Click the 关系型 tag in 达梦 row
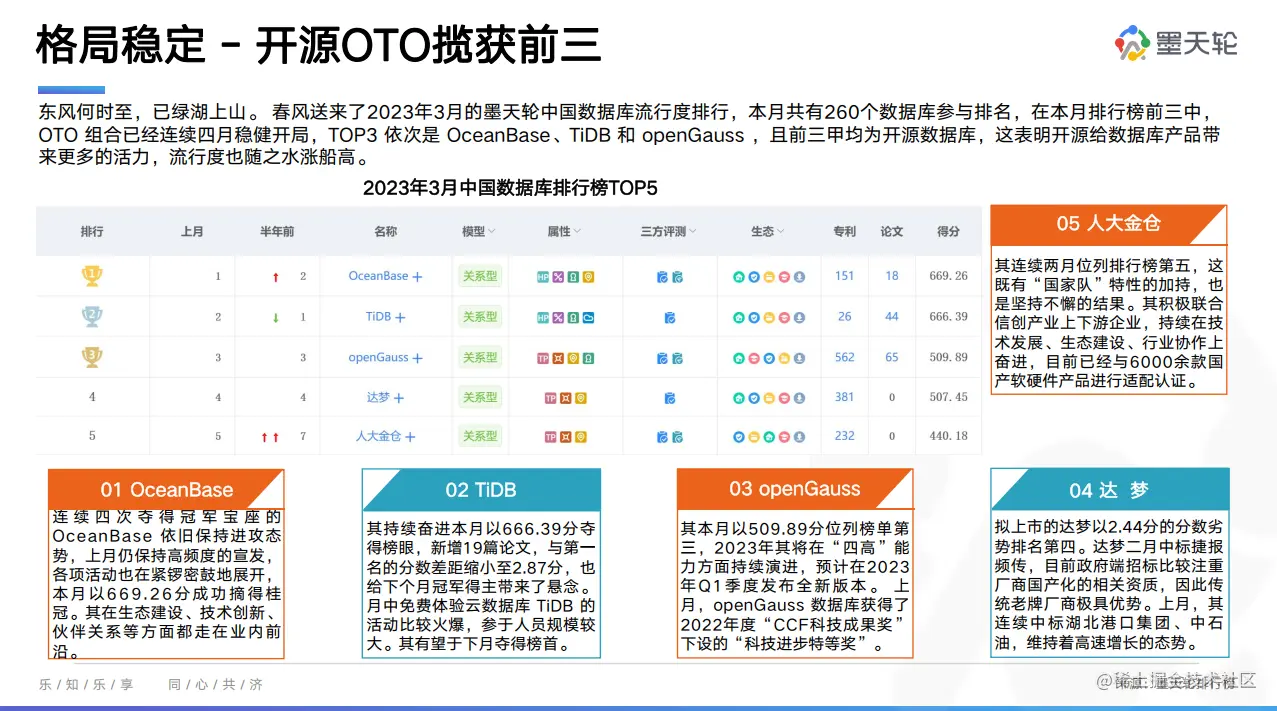 (480, 397)
